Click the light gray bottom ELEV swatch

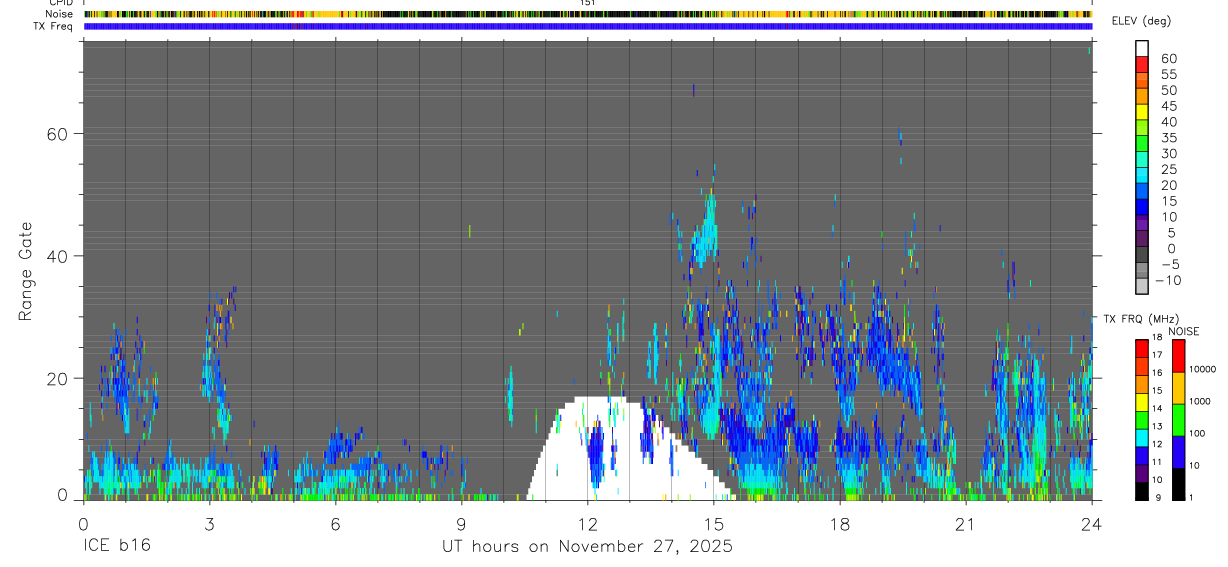tap(1142, 287)
